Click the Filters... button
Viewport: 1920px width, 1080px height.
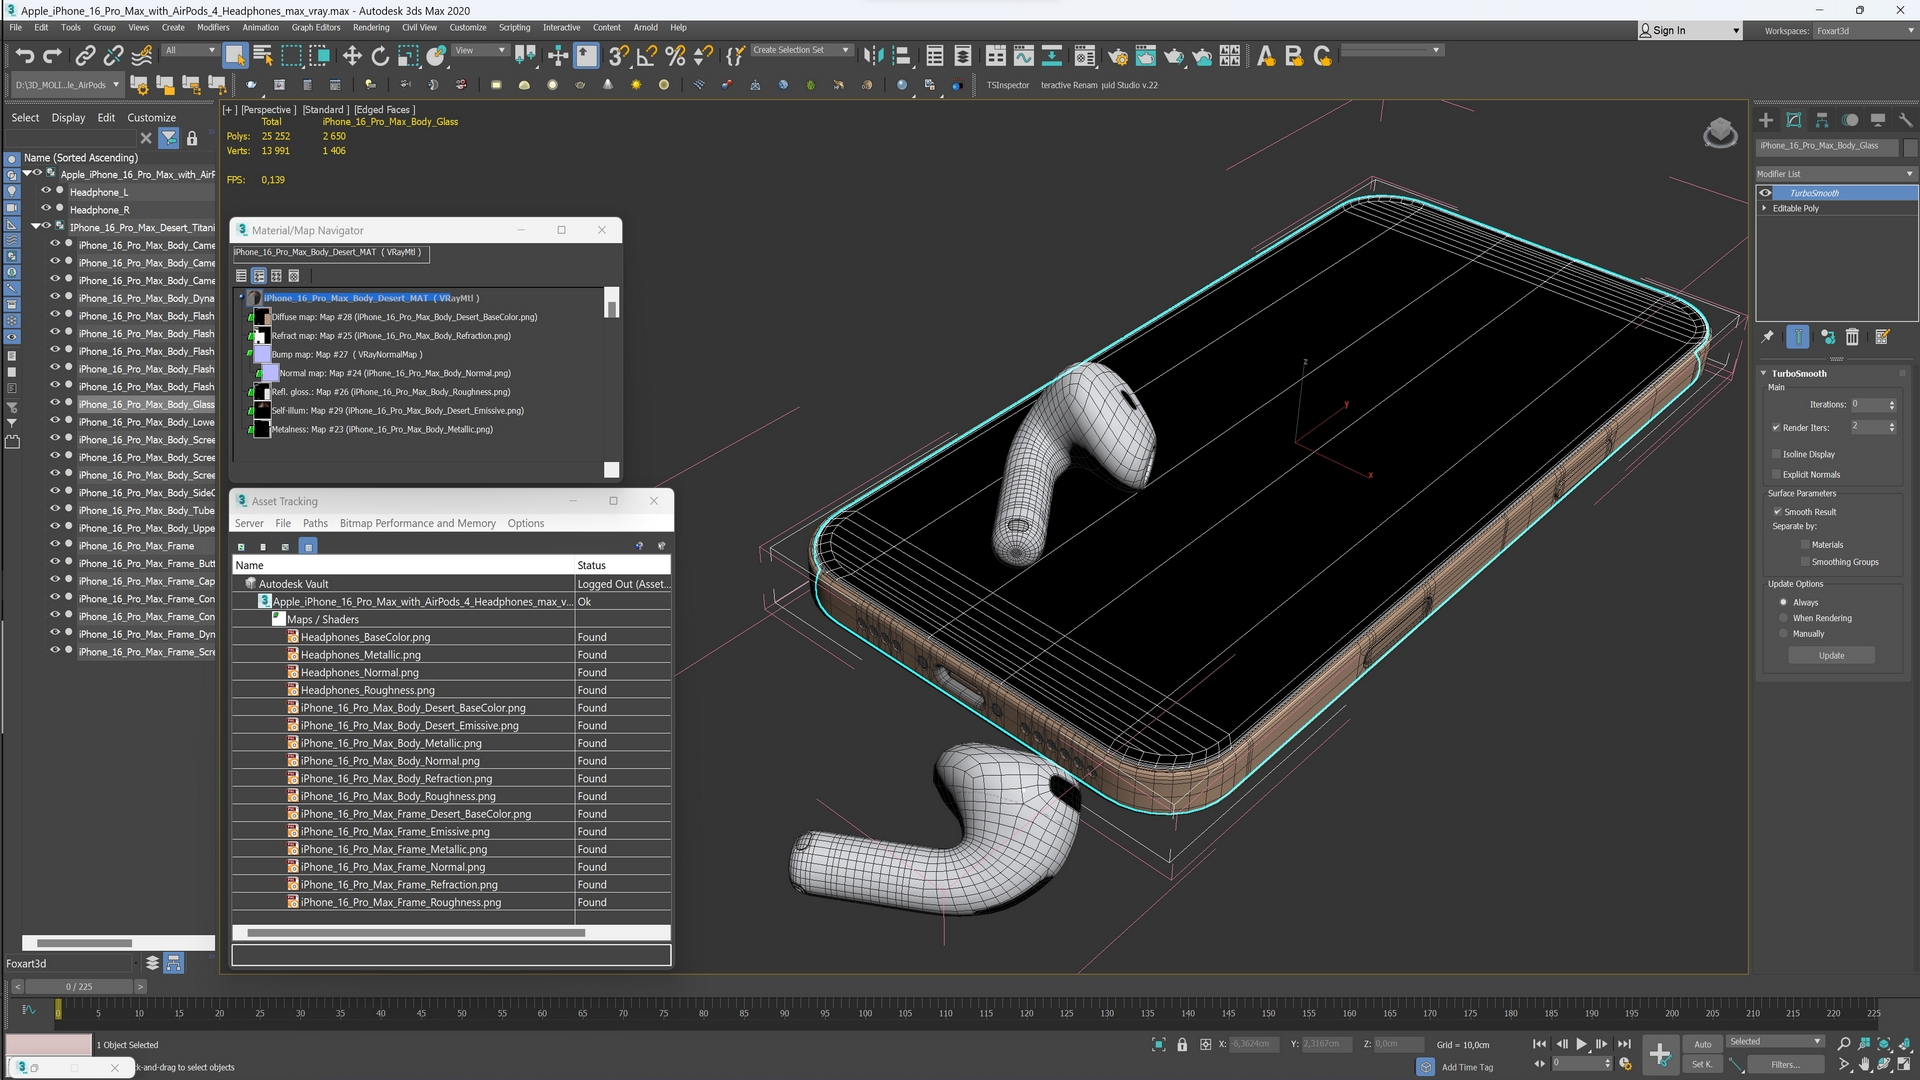(1784, 1065)
